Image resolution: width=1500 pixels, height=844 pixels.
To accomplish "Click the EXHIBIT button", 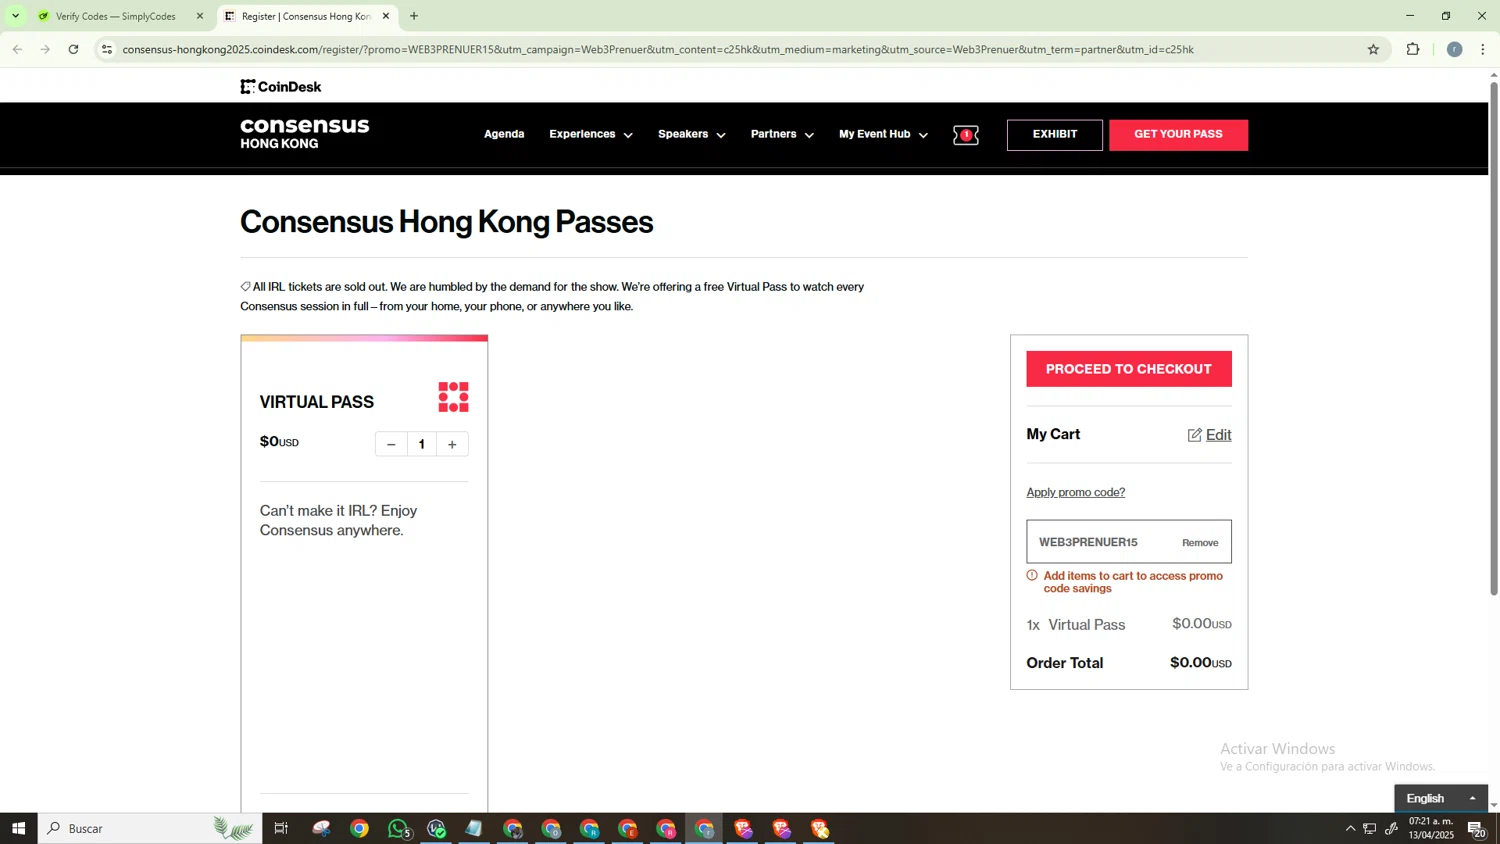I will (x=1055, y=135).
